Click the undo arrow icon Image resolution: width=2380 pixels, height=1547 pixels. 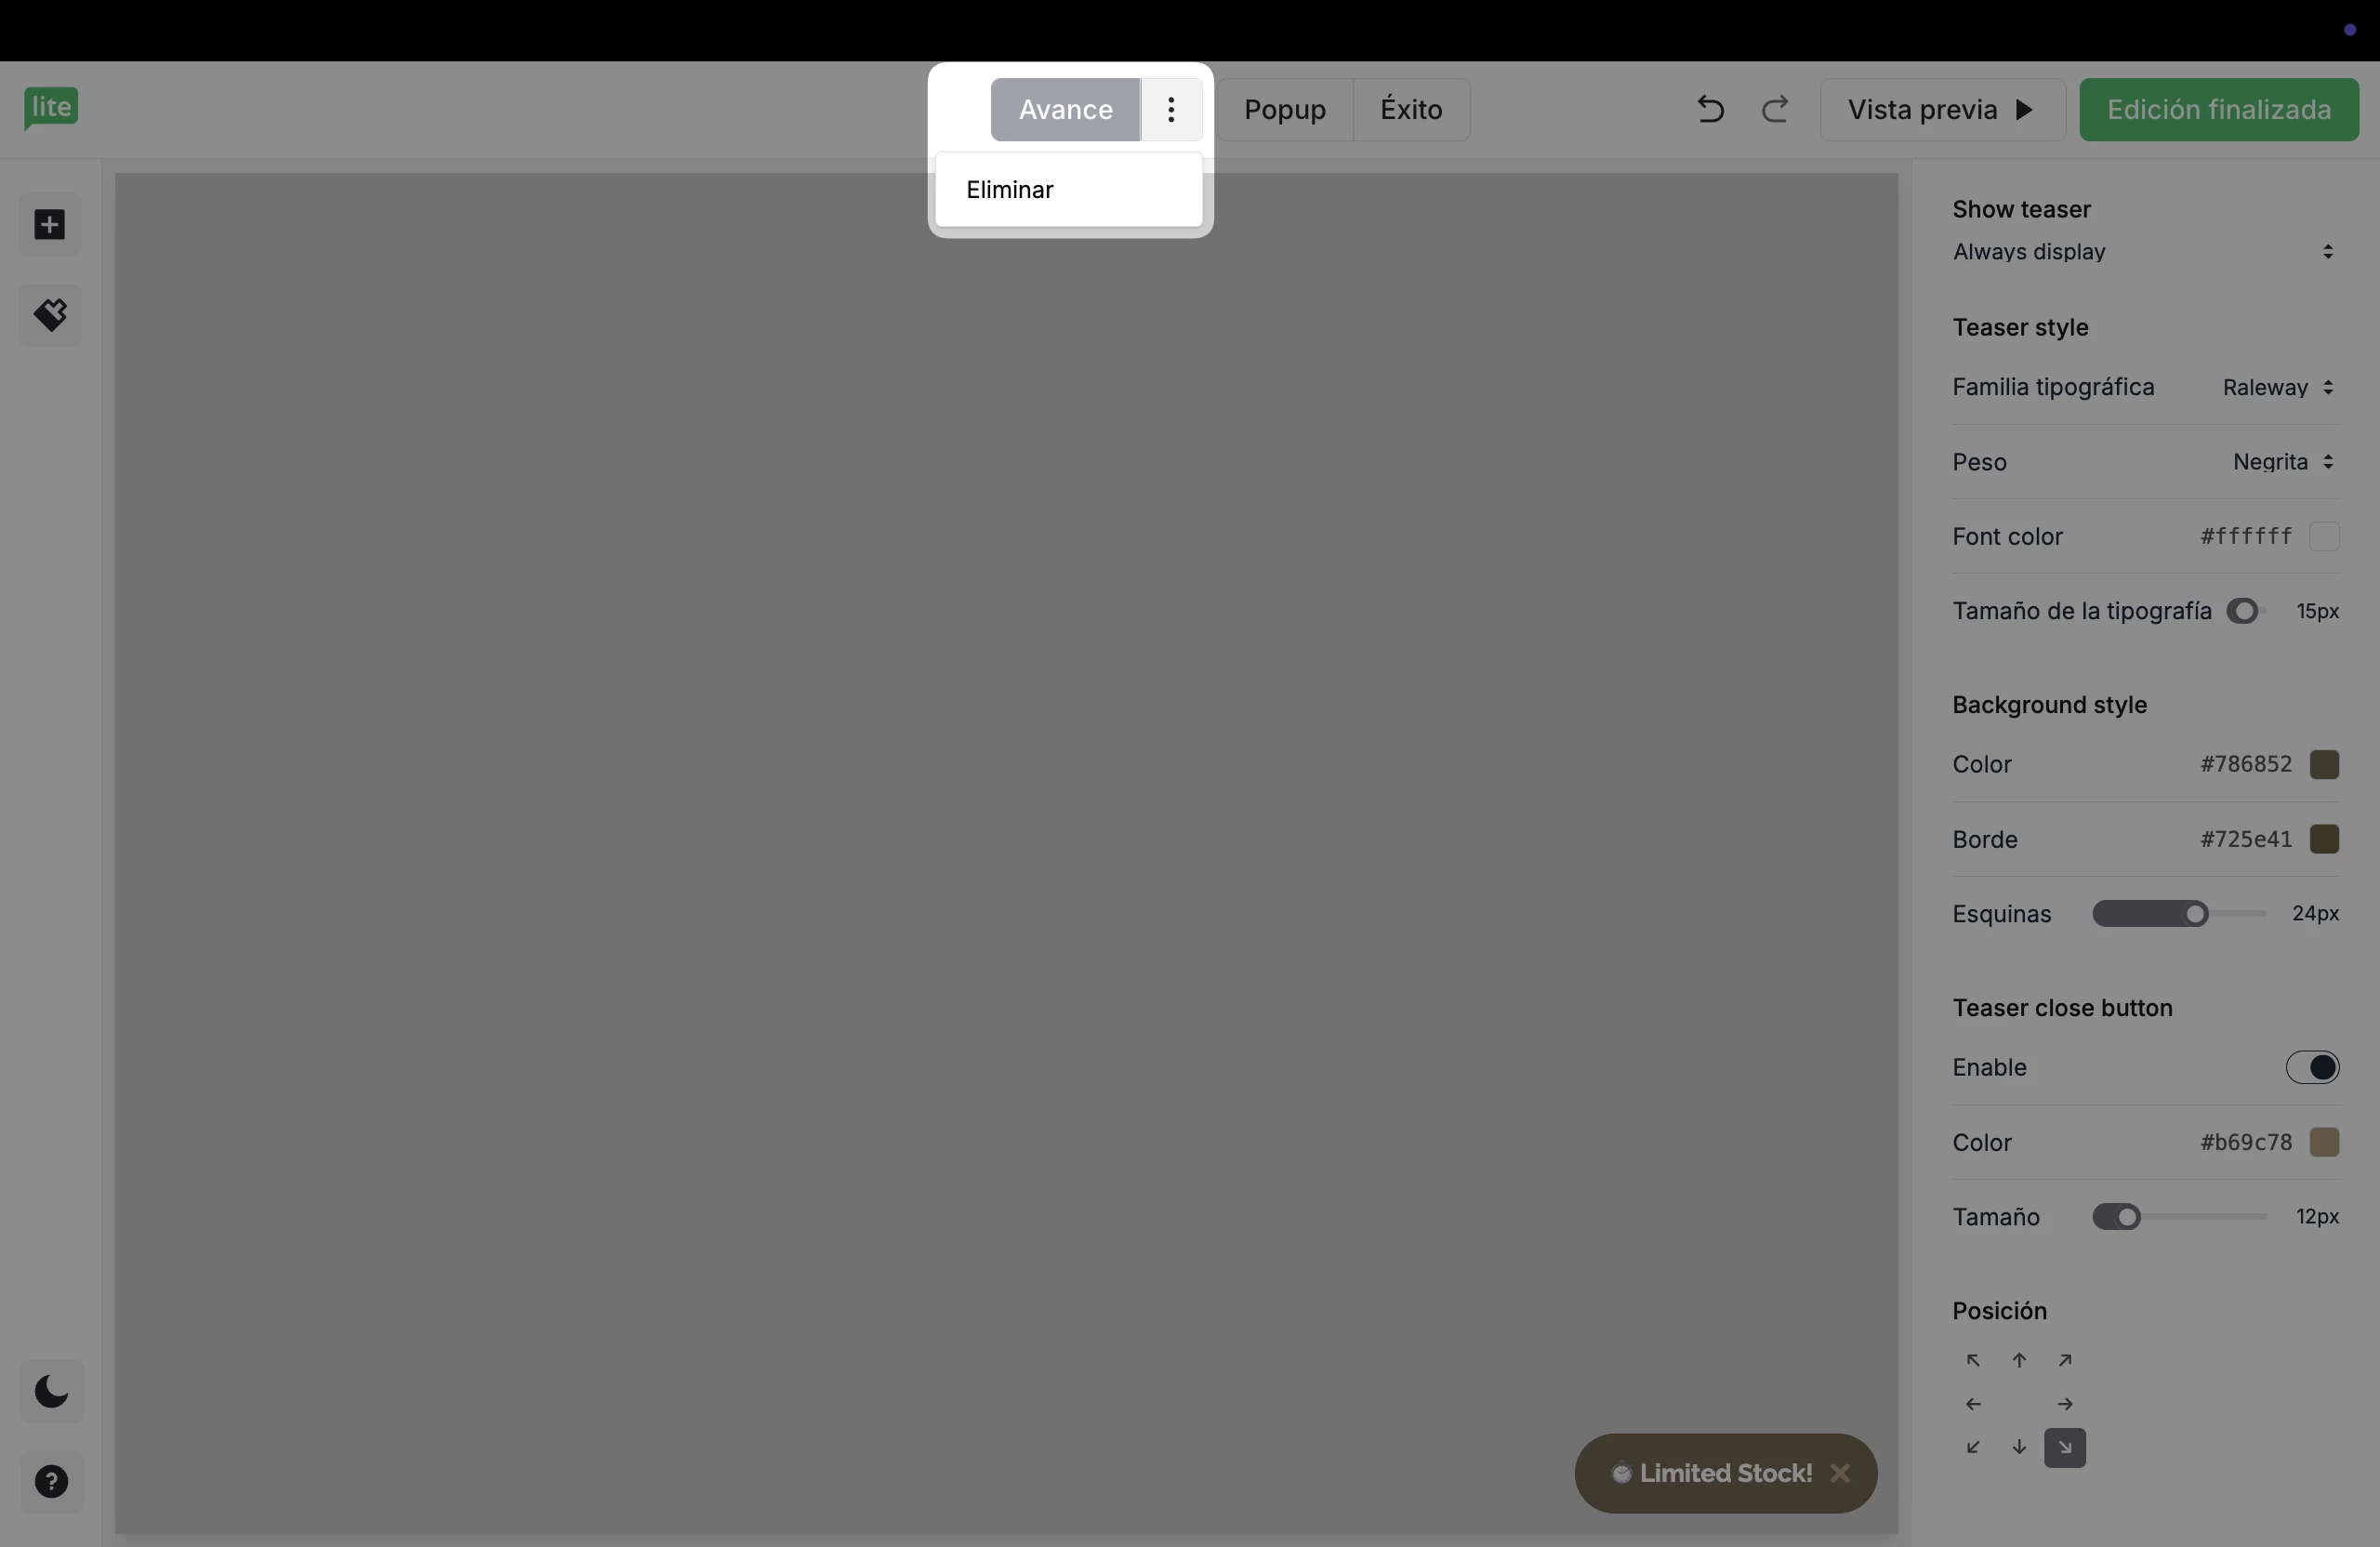coord(1710,109)
